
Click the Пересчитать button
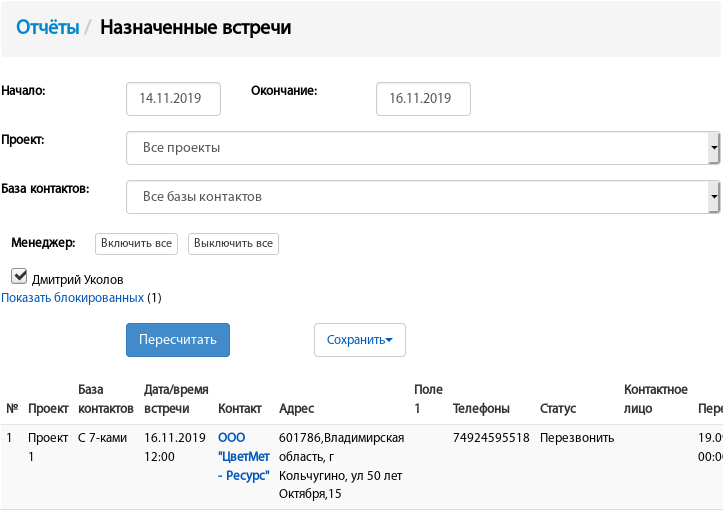(x=178, y=340)
